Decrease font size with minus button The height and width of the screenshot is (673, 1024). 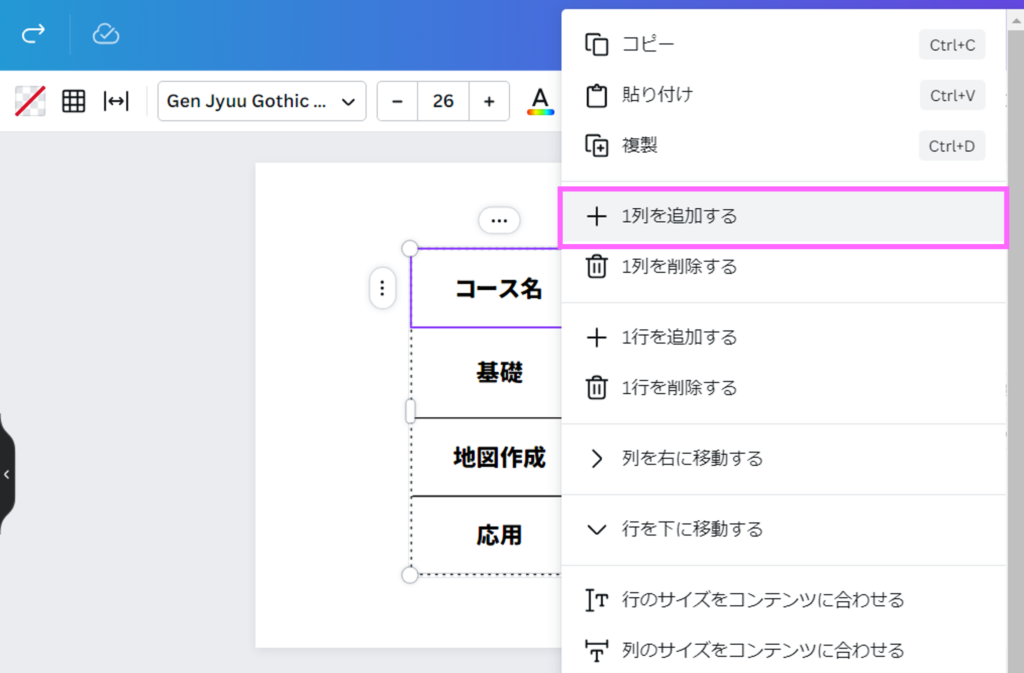tap(397, 101)
